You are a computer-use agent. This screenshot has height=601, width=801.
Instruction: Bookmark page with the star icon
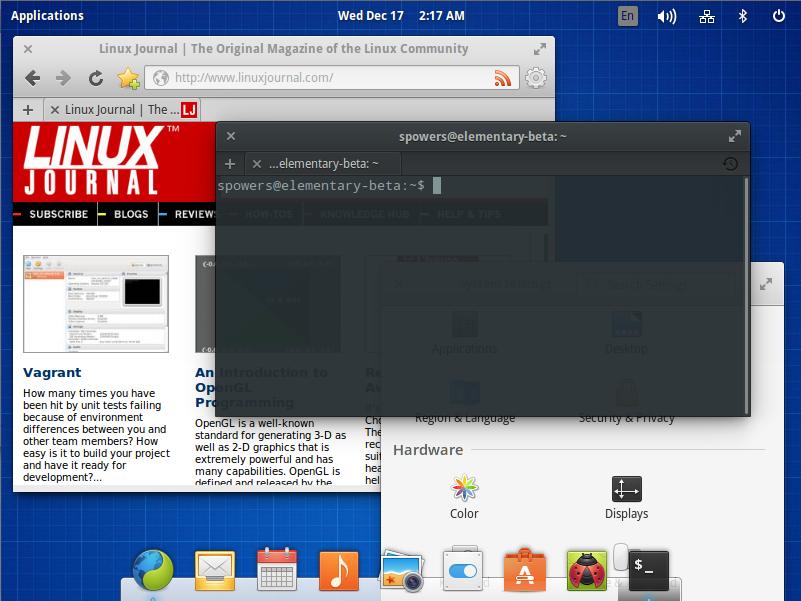[128, 78]
